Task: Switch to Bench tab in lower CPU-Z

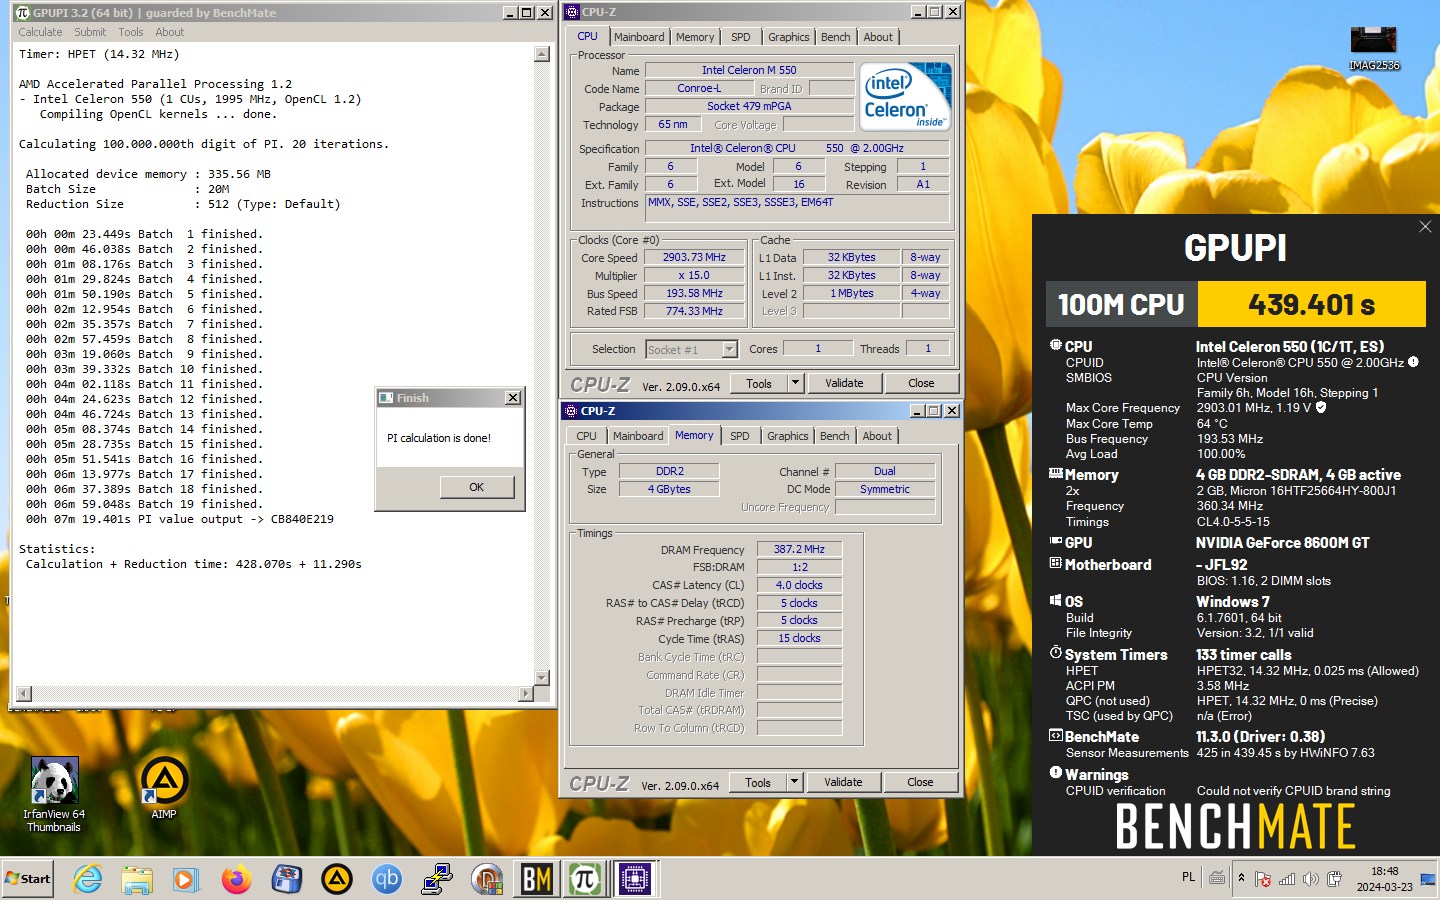Action: [x=835, y=436]
